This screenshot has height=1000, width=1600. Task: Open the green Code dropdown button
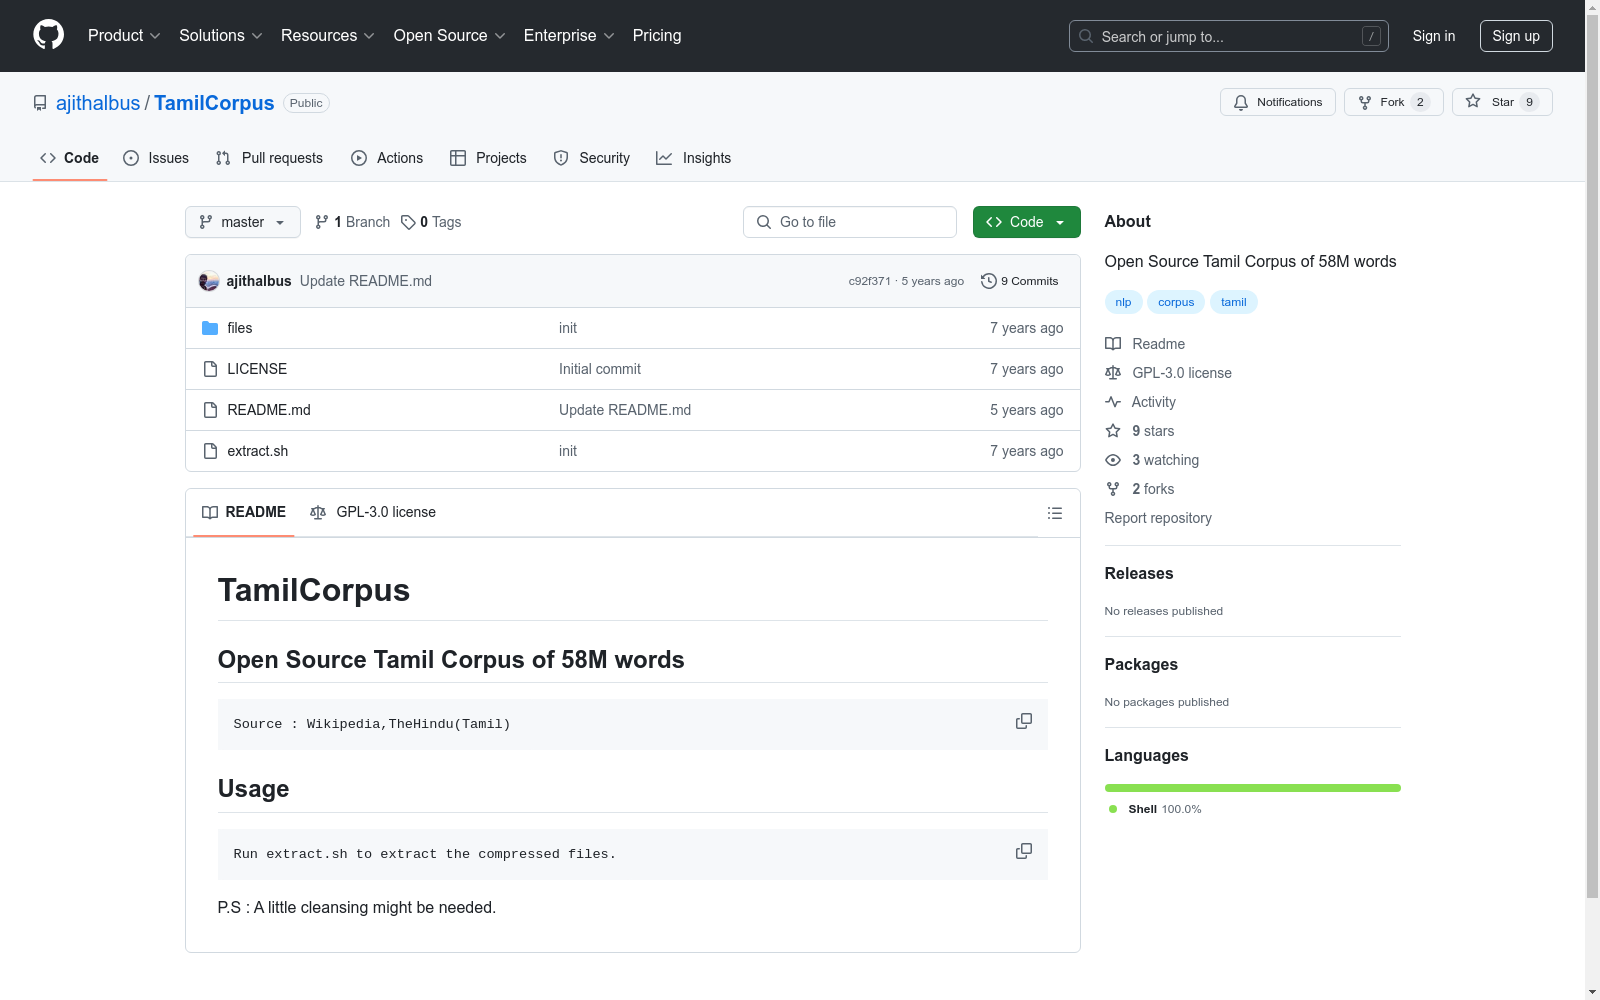click(x=1026, y=222)
